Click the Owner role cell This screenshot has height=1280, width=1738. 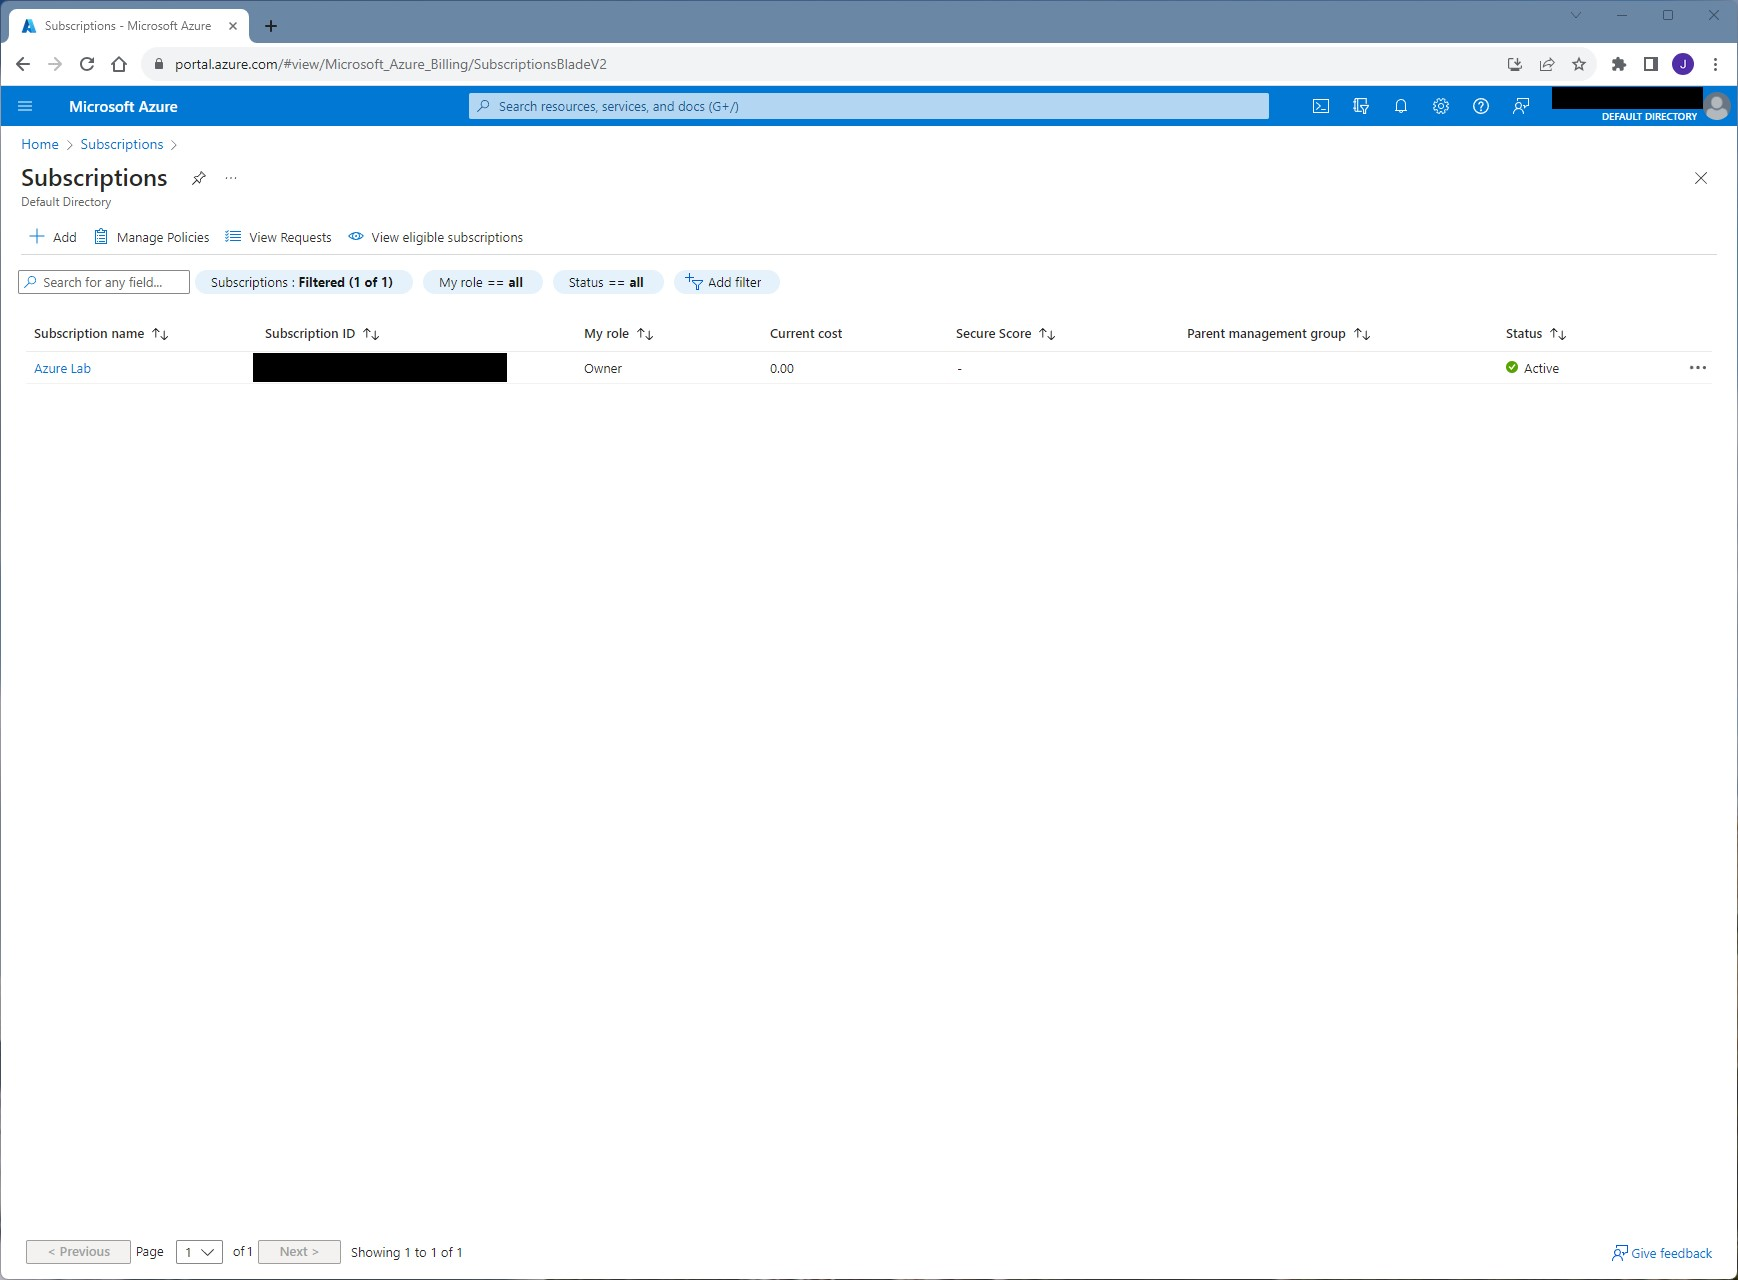coord(603,368)
